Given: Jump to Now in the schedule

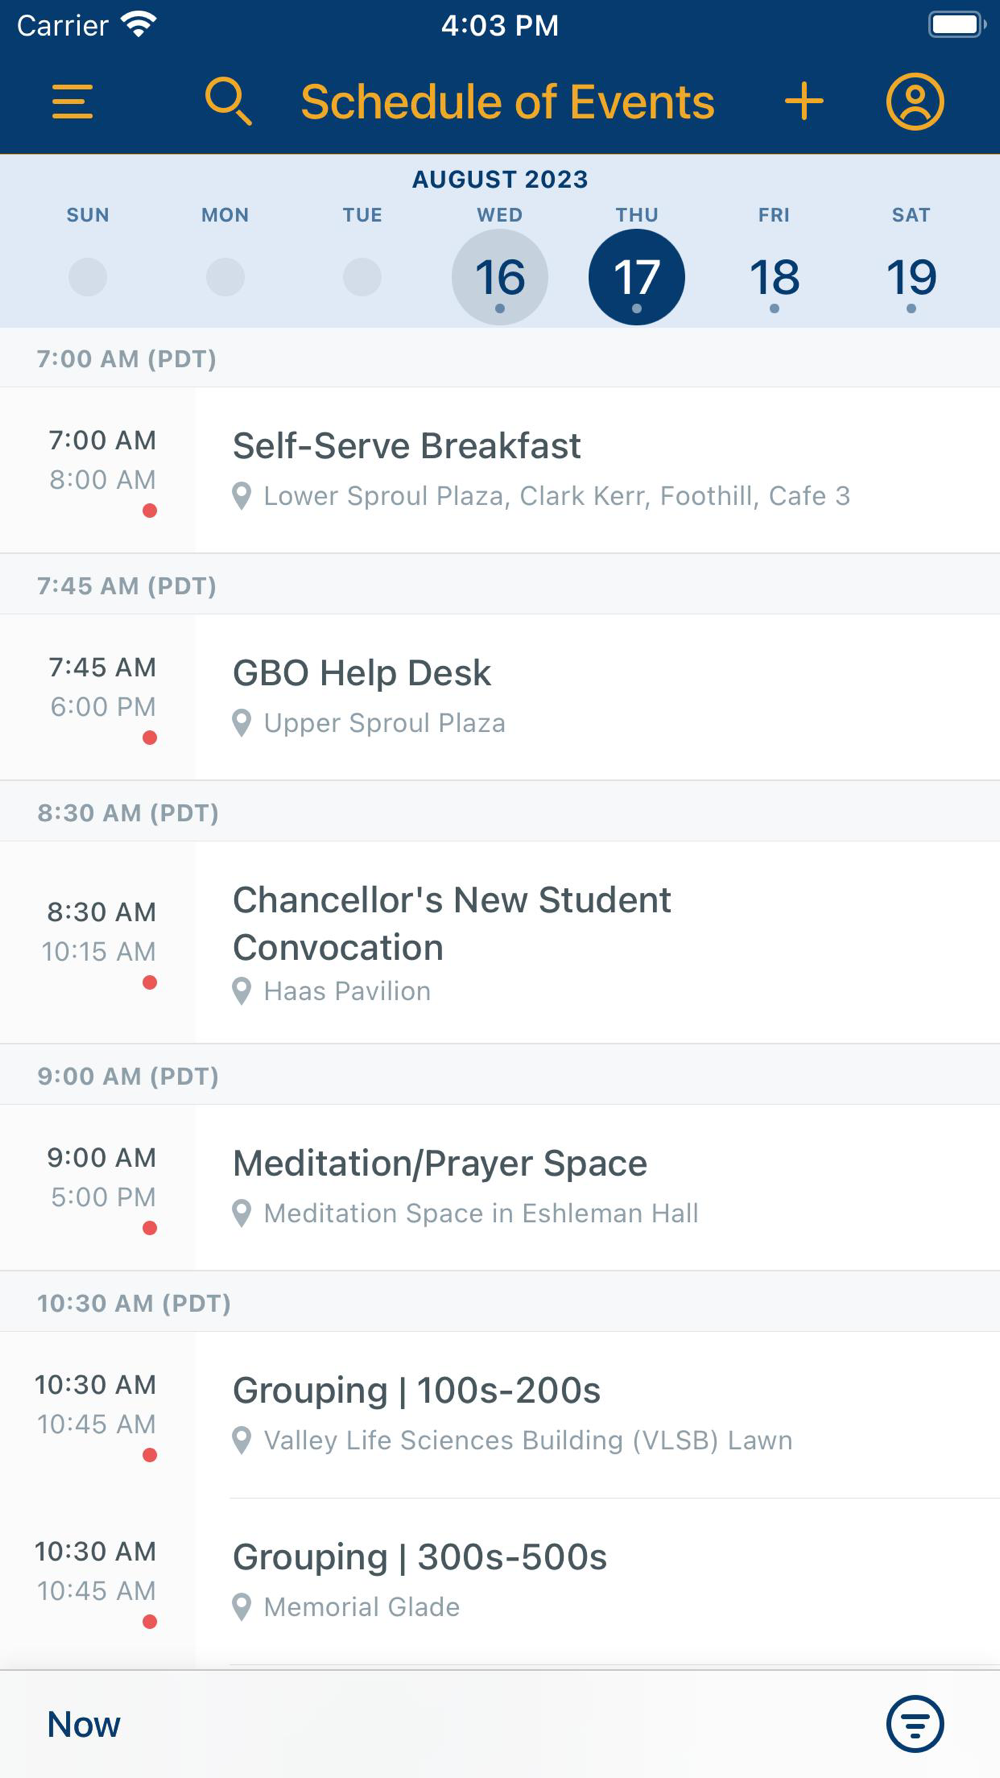Looking at the screenshot, I should (x=84, y=1724).
